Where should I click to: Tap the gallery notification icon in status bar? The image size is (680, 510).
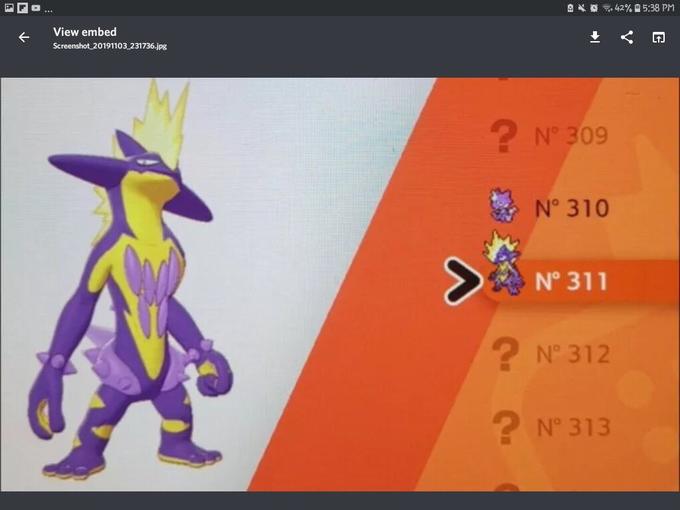[9, 8]
